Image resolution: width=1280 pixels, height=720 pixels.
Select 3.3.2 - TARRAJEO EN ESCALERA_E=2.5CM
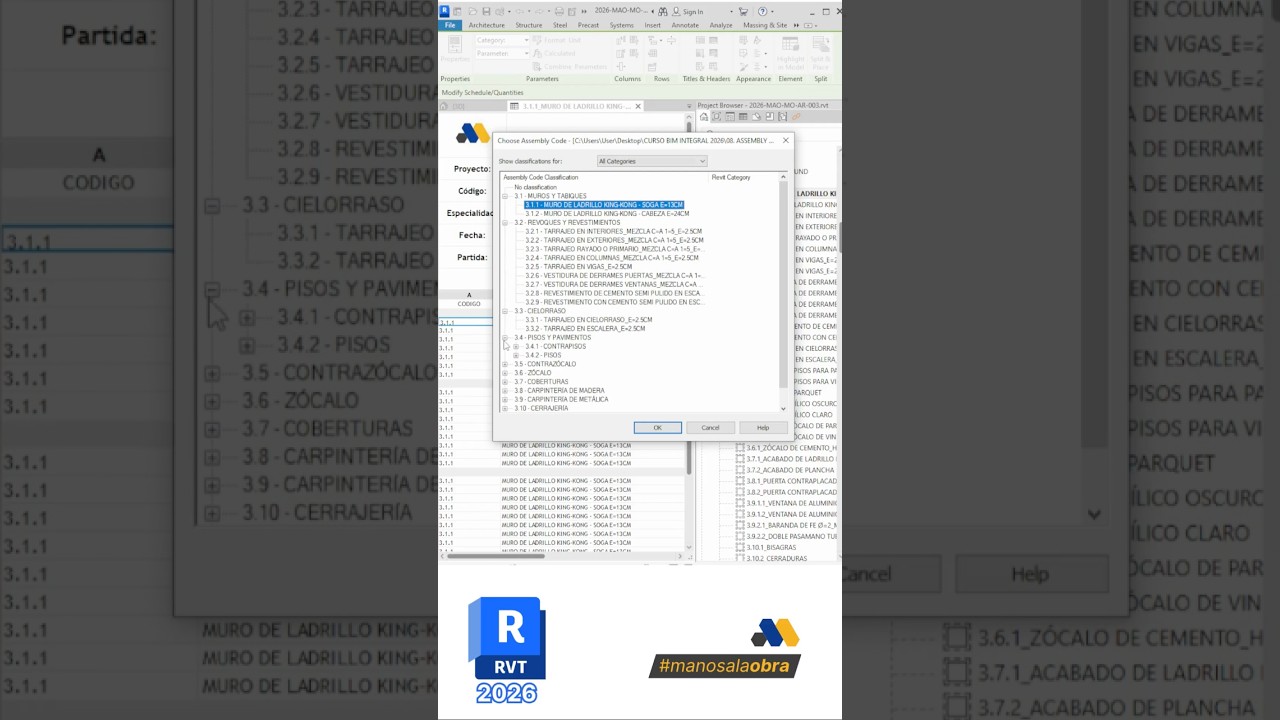(x=585, y=329)
